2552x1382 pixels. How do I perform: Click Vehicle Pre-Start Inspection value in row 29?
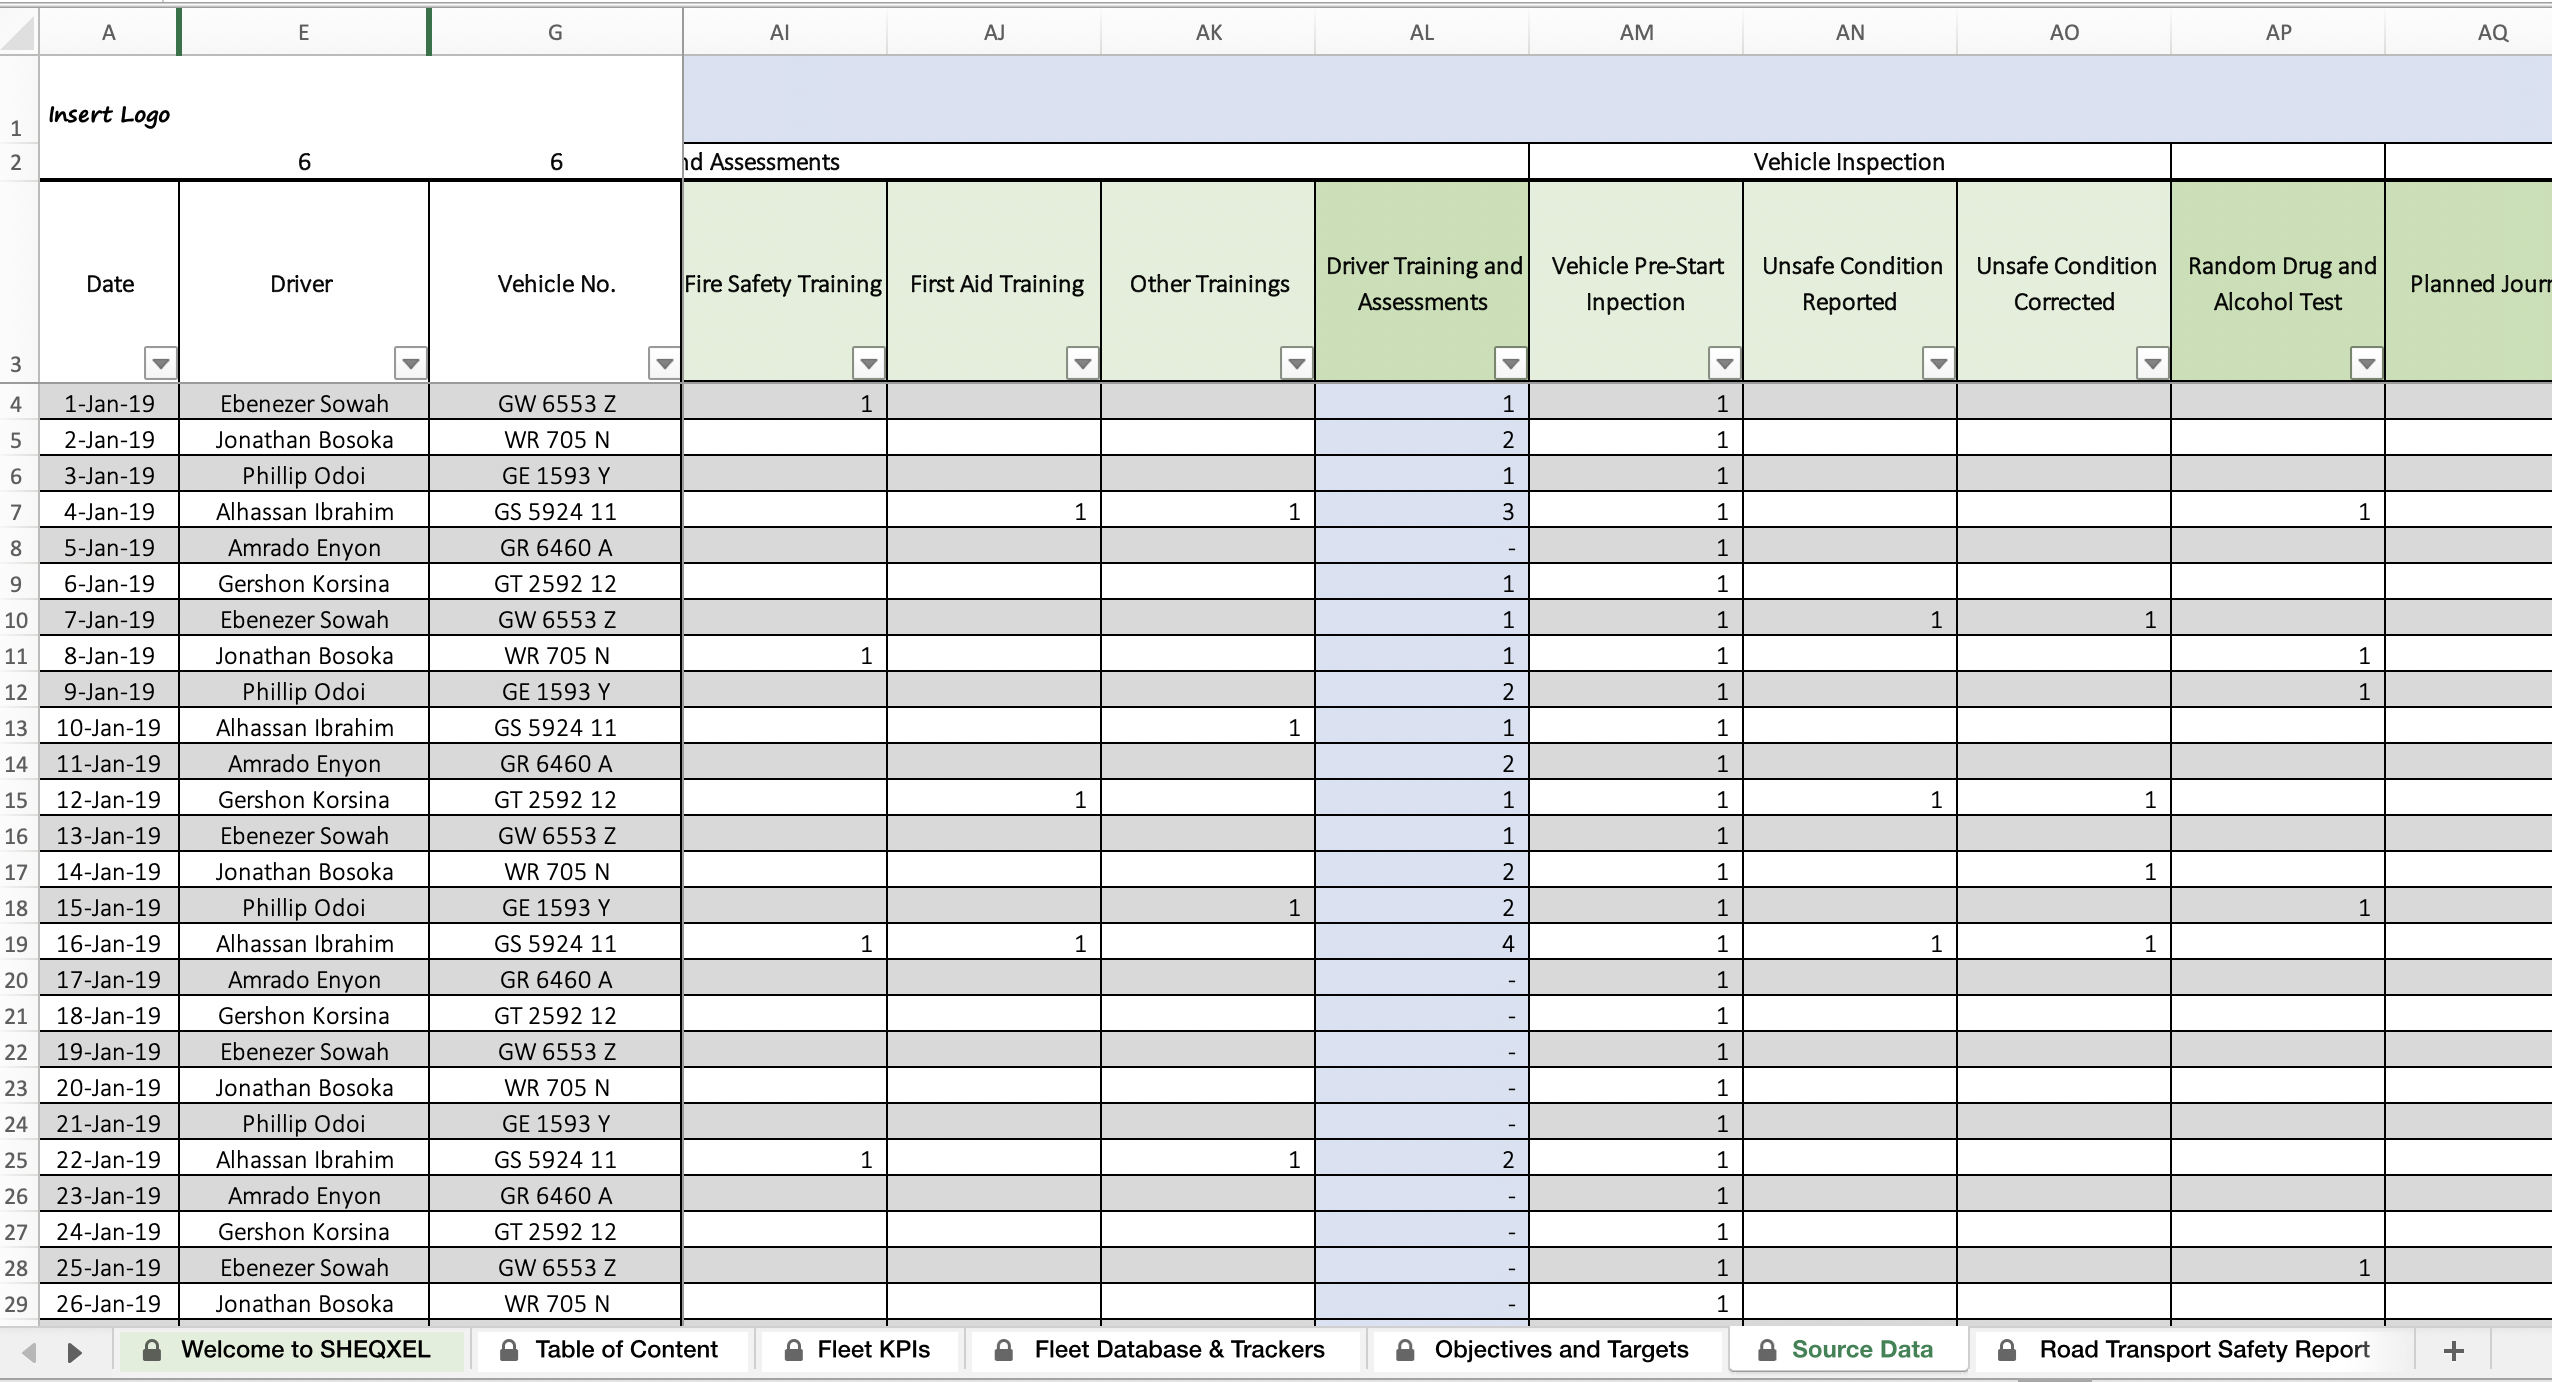point(1636,1303)
